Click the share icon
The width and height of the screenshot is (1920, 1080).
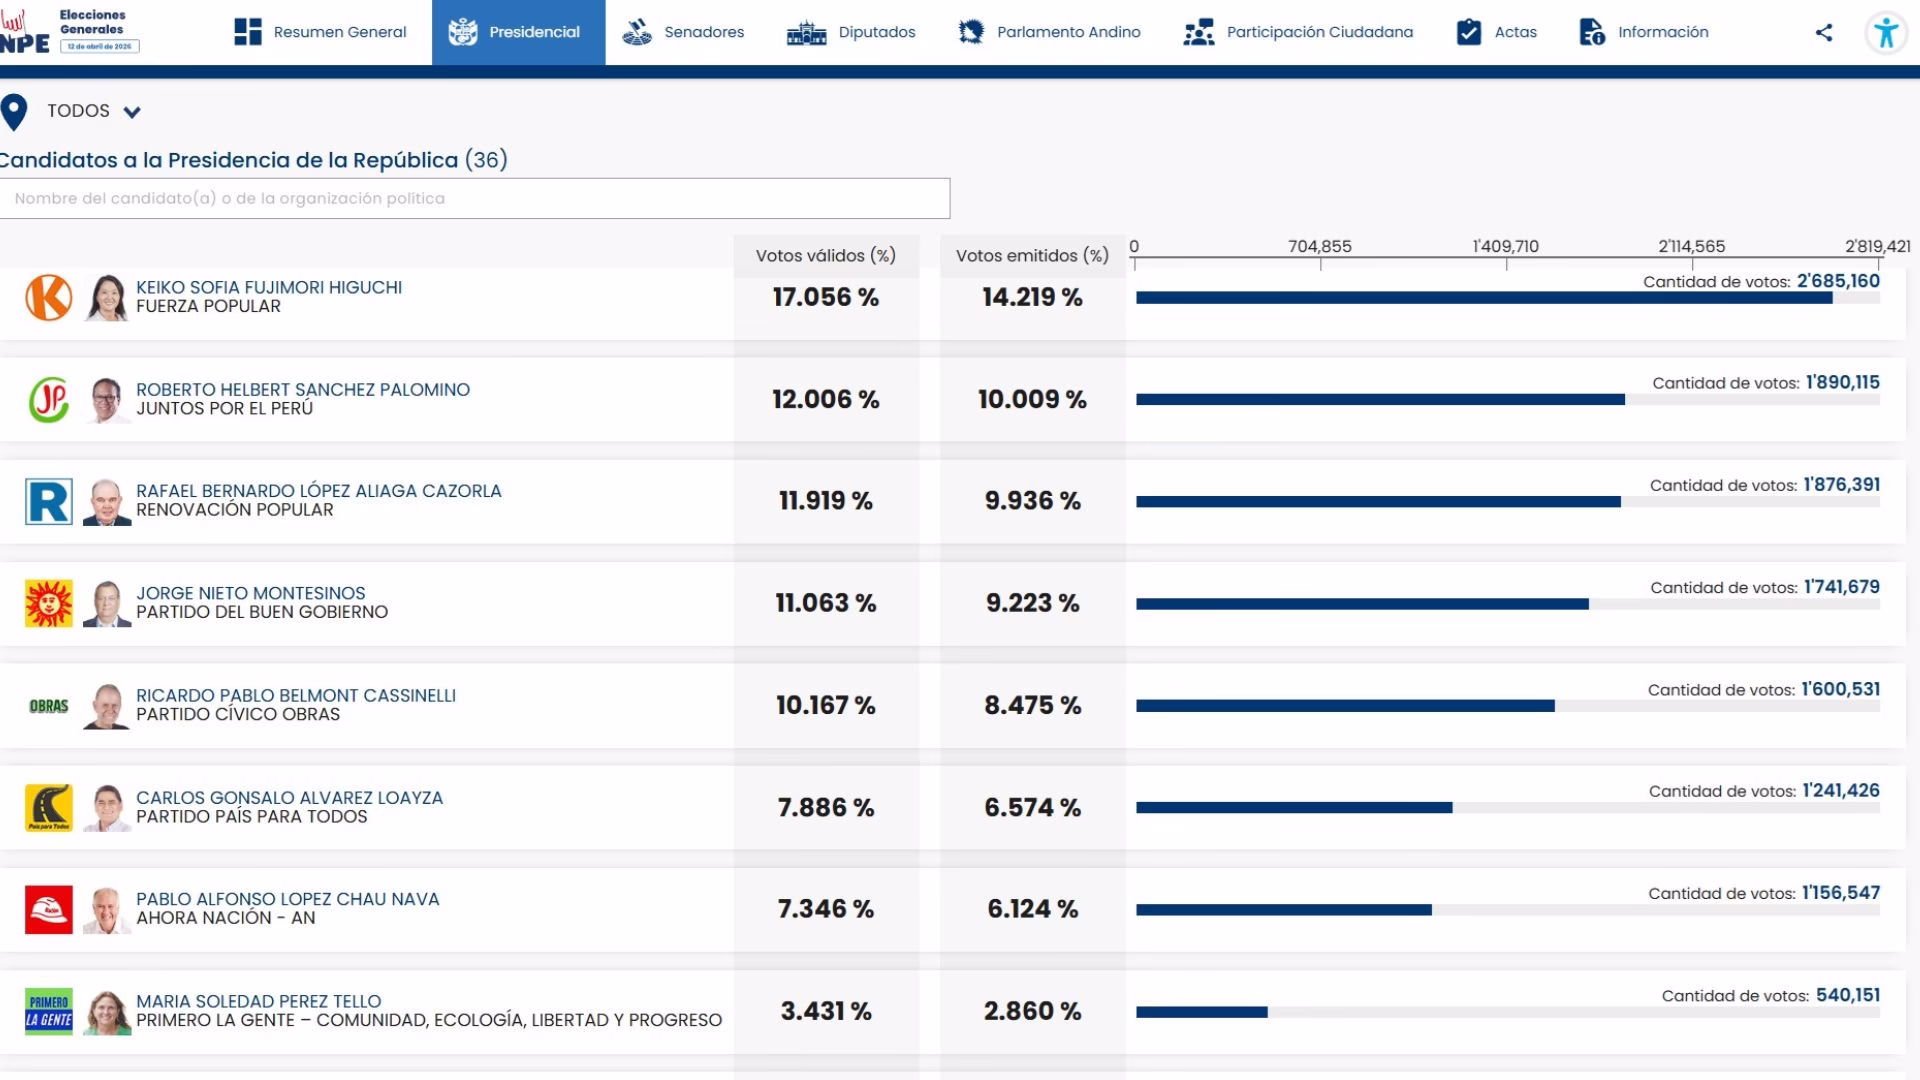coord(1824,32)
